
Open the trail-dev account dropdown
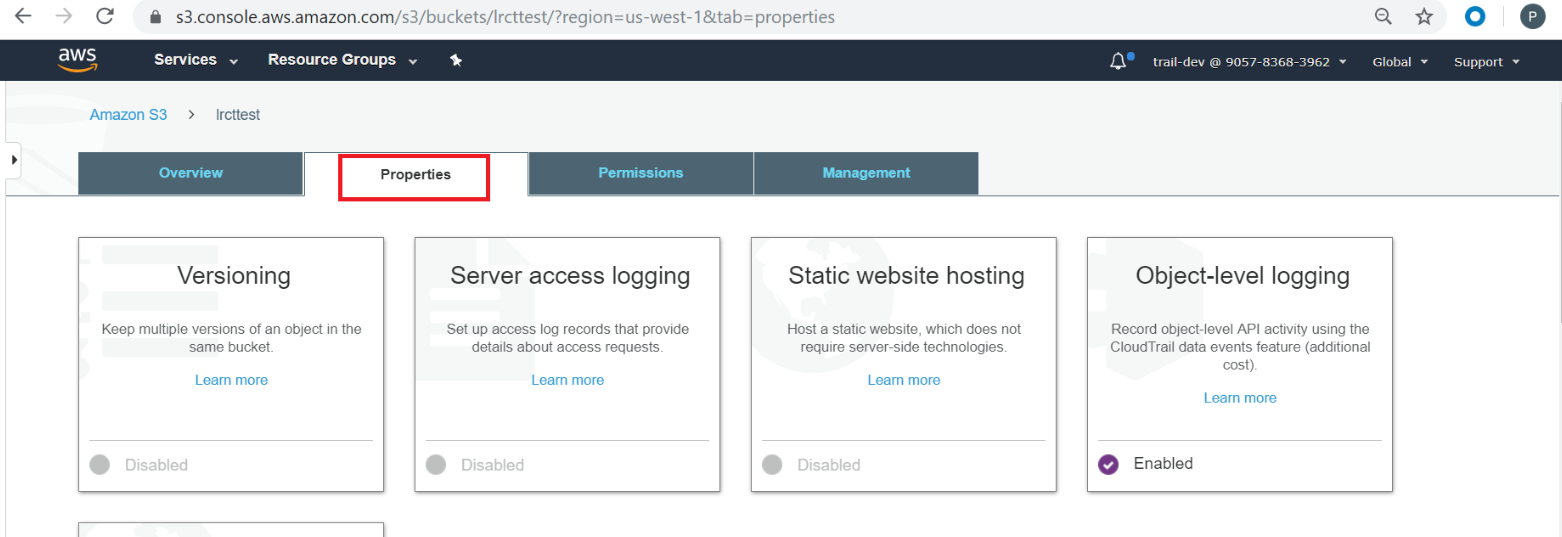tap(1250, 62)
